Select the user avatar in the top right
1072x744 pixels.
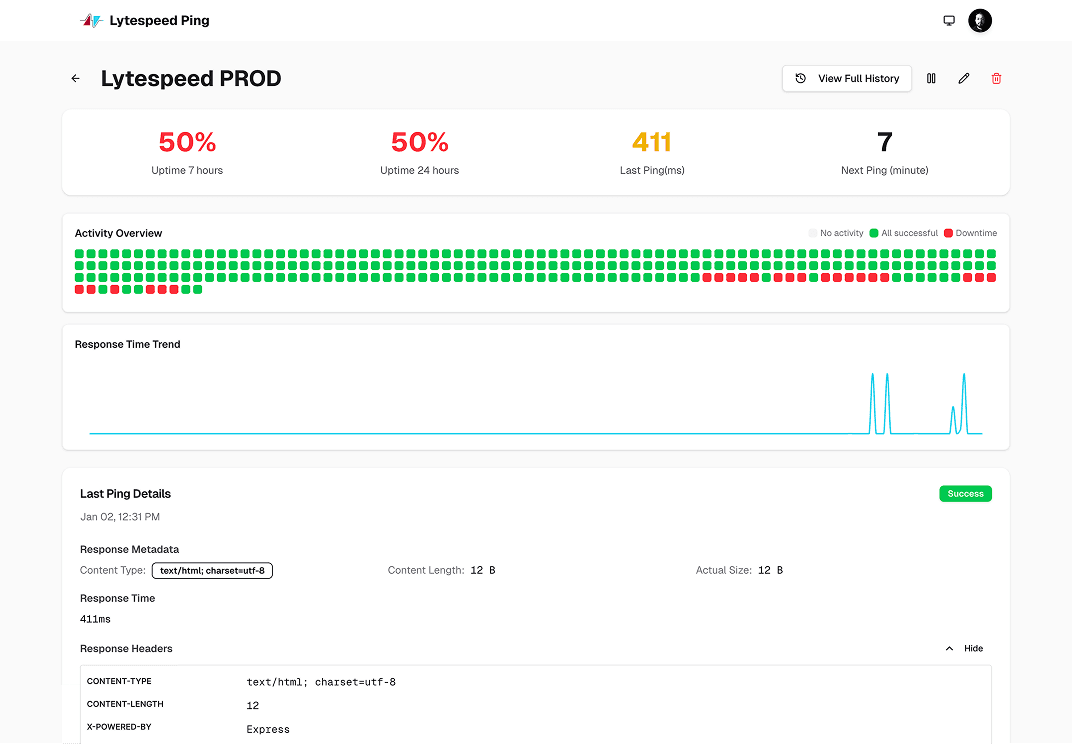coord(979,20)
